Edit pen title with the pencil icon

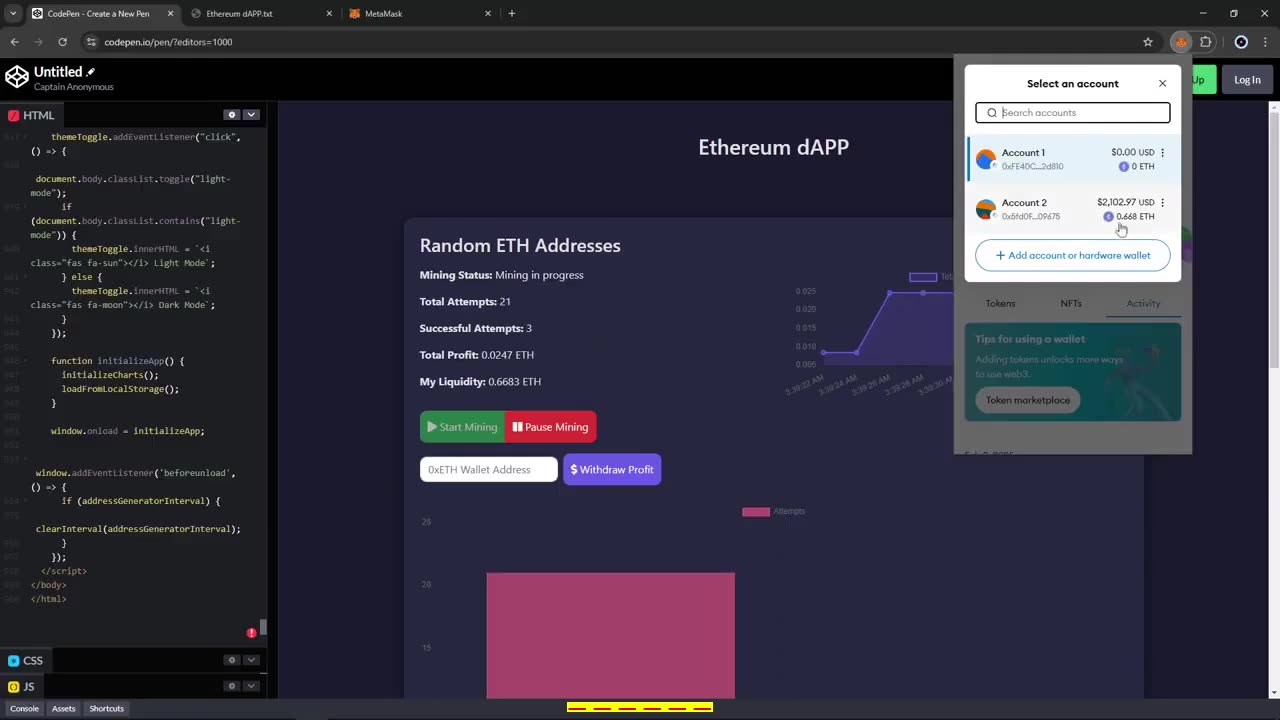(91, 72)
